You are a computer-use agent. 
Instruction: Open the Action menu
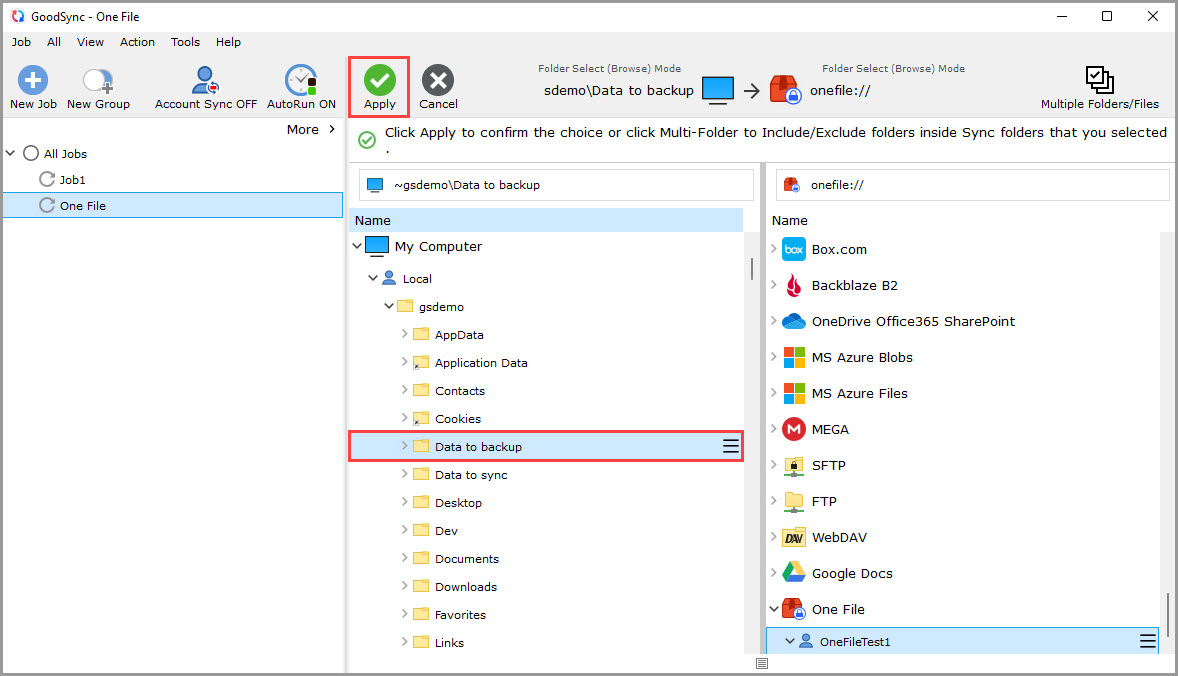coord(137,42)
